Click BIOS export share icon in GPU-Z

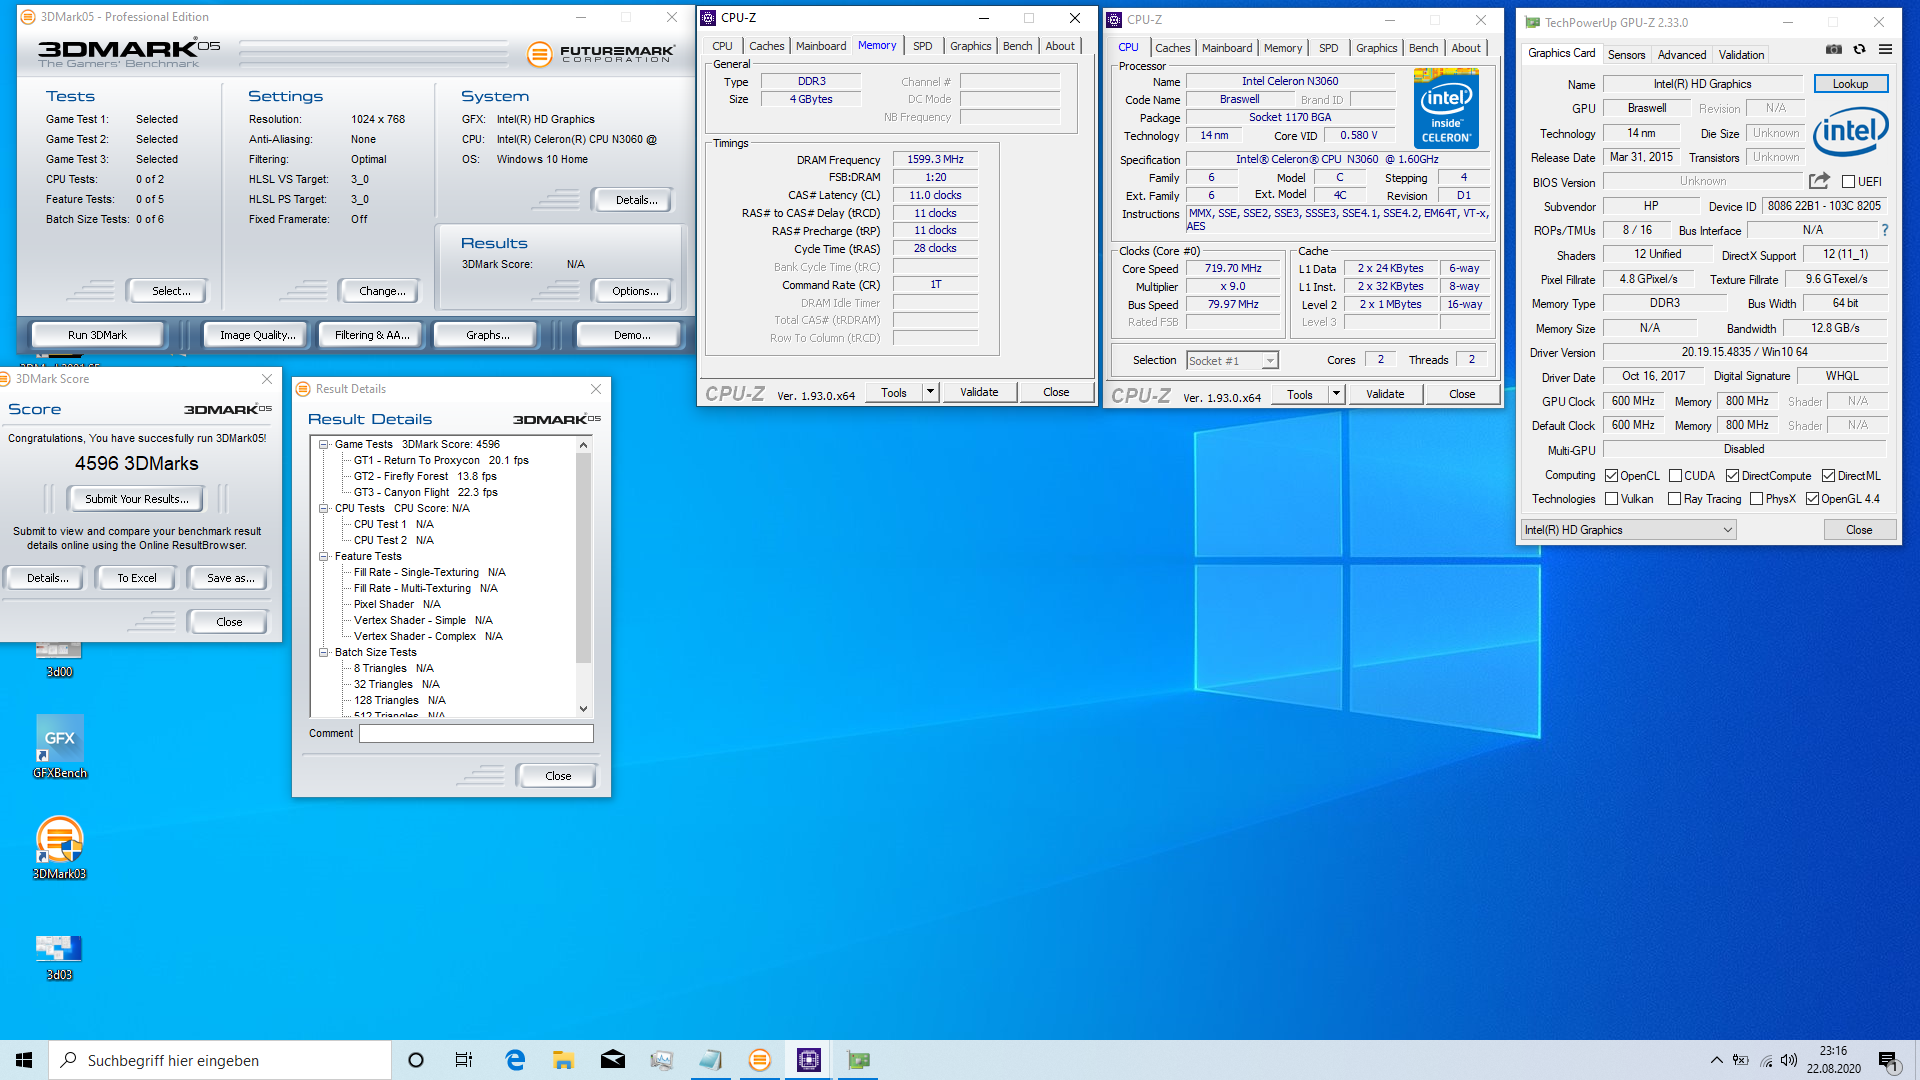1819,181
